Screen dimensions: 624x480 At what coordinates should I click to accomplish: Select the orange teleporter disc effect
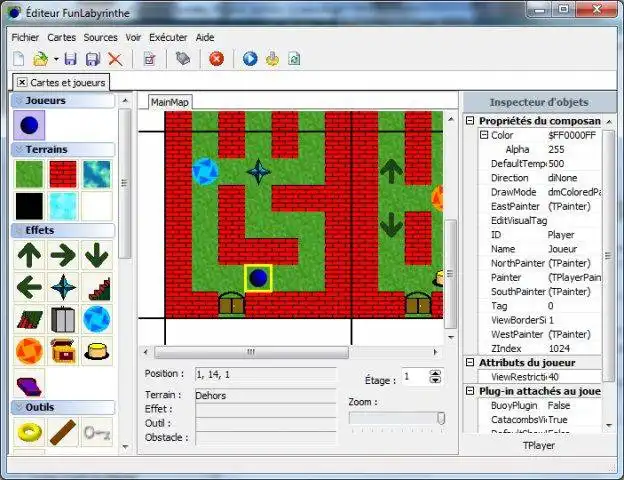(x=29, y=351)
